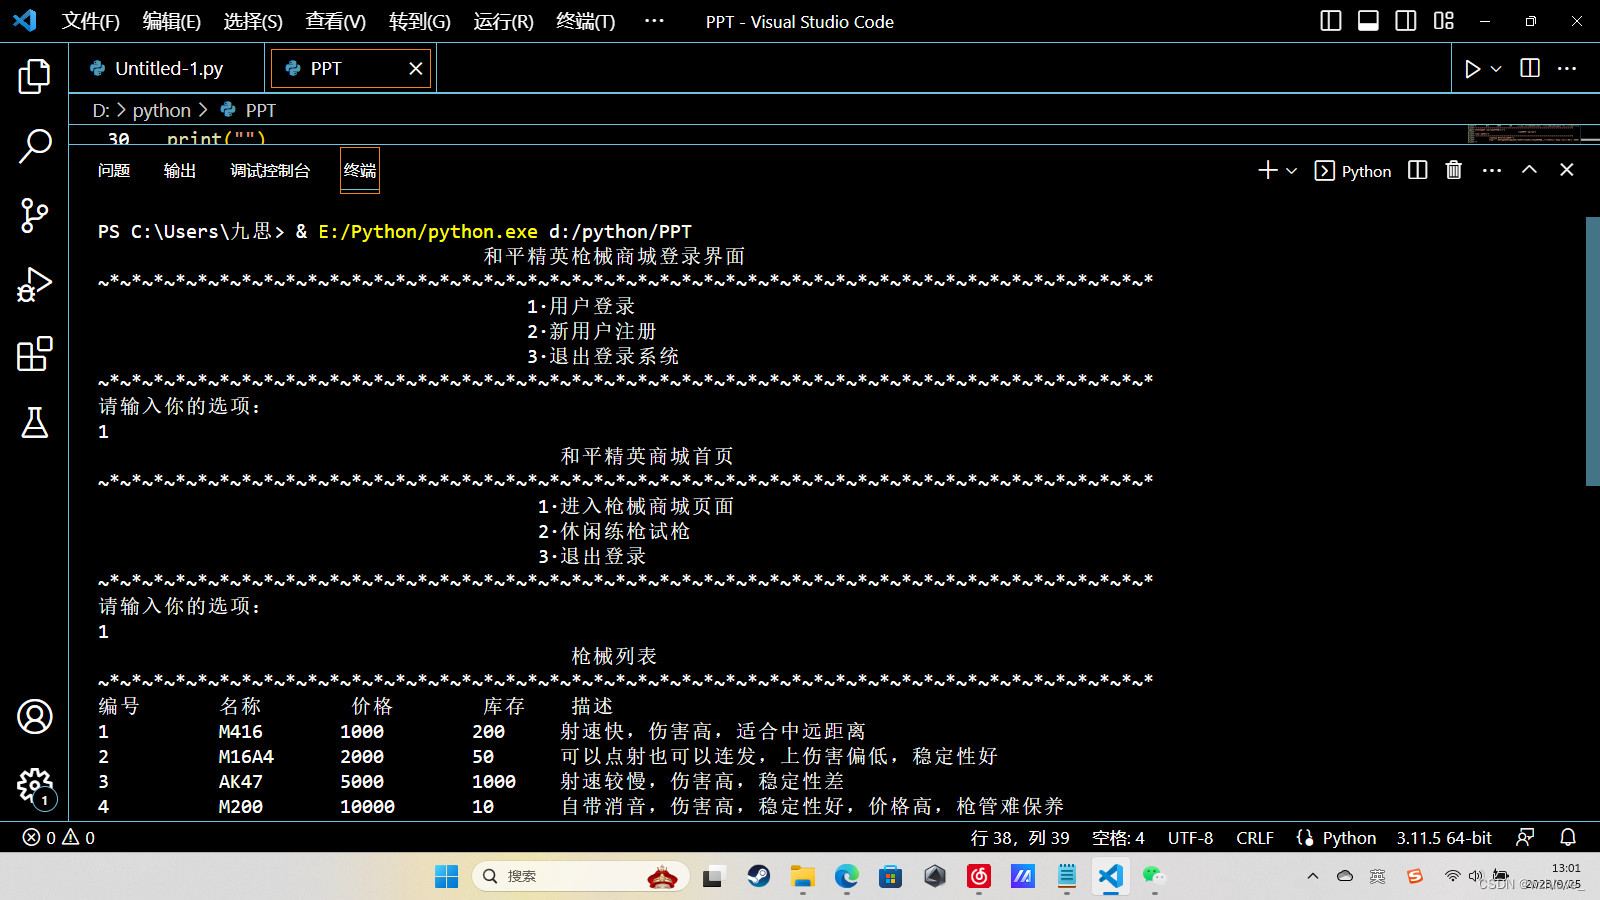This screenshot has width=1600, height=900.
Task: Click line and column status 行 38, 列 39
Action: pyautogui.click(x=1020, y=838)
